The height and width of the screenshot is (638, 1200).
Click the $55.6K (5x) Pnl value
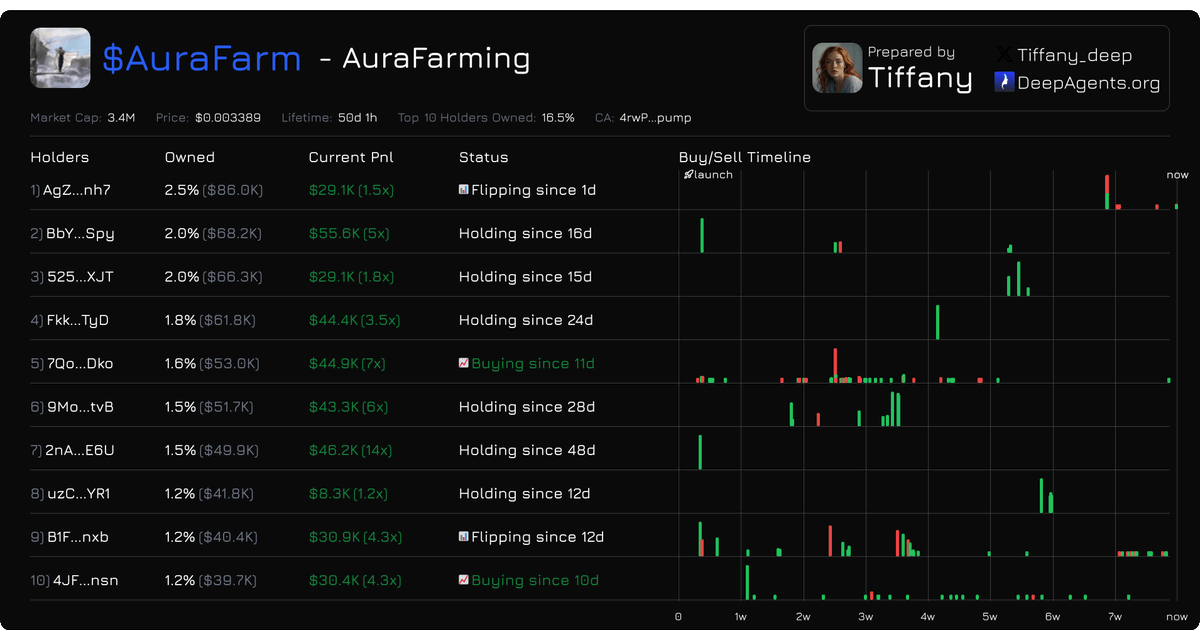pyautogui.click(x=349, y=233)
